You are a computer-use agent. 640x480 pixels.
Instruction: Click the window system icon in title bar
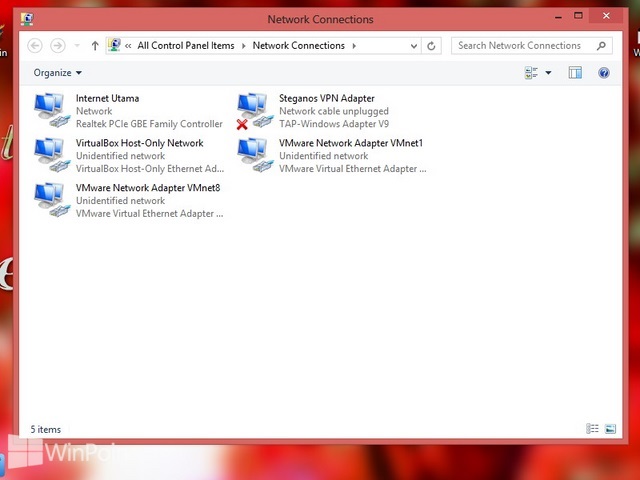(x=27, y=19)
